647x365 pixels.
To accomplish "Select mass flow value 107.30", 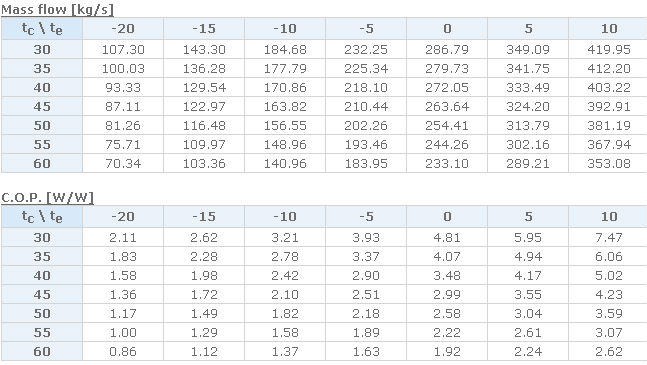I will coord(123,49).
